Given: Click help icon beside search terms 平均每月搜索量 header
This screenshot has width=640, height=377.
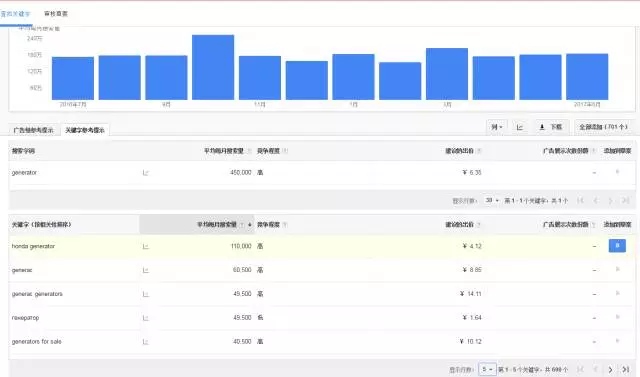Looking at the screenshot, I should (x=249, y=151).
